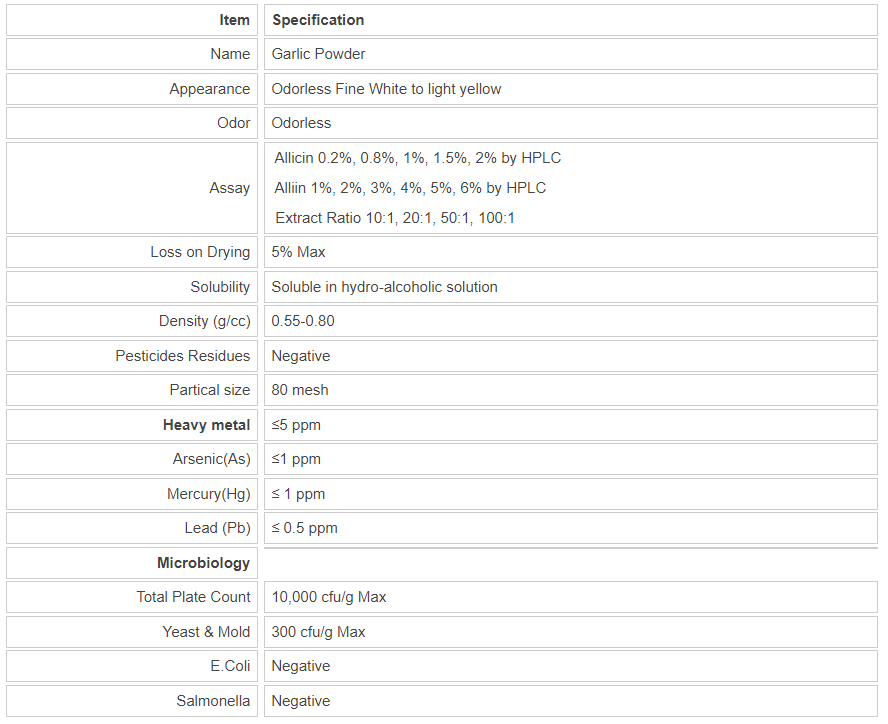Select the Total Plate Count value
The image size is (888, 724).
coord(328,597)
